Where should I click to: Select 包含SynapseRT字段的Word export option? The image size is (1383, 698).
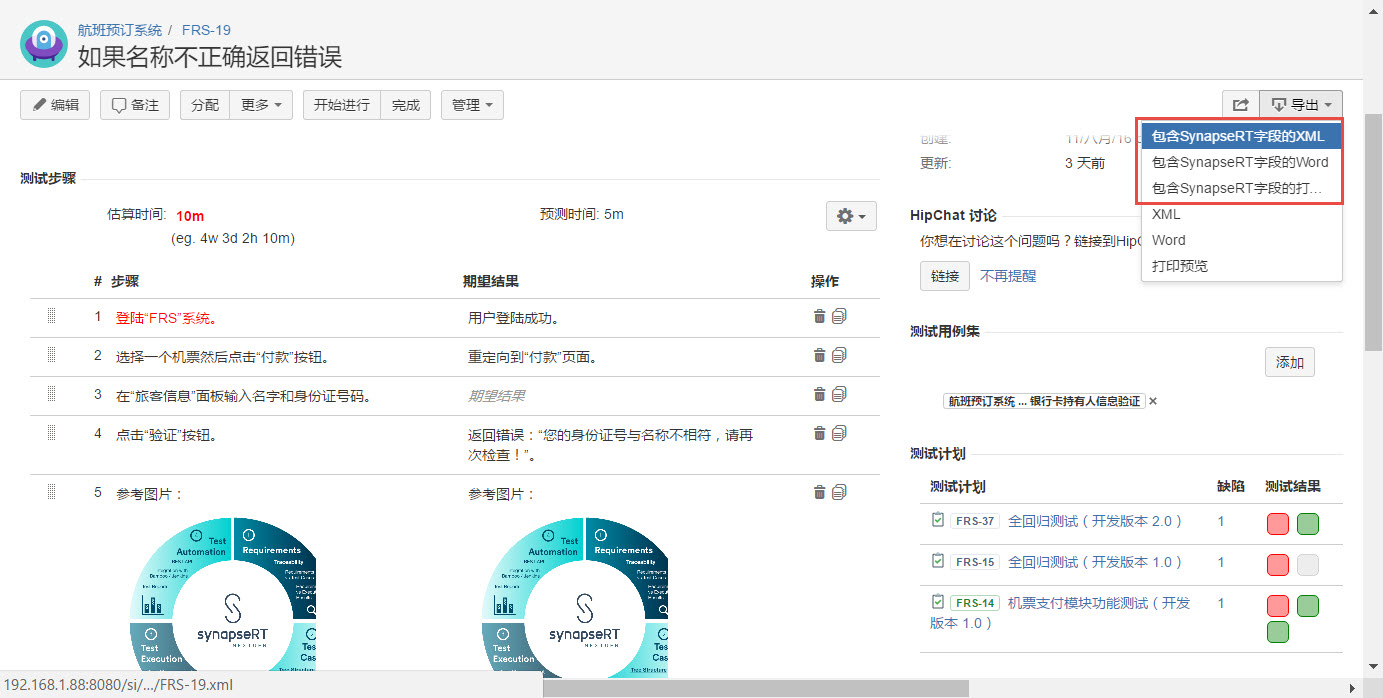pyautogui.click(x=1241, y=162)
